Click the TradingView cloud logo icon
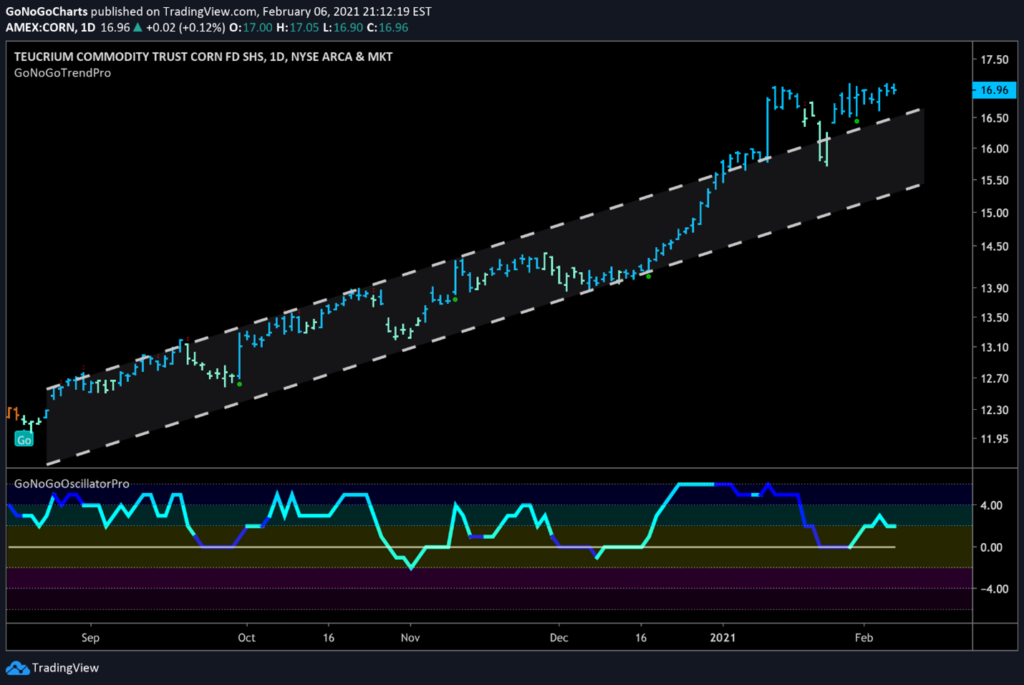 tap(17, 668)
